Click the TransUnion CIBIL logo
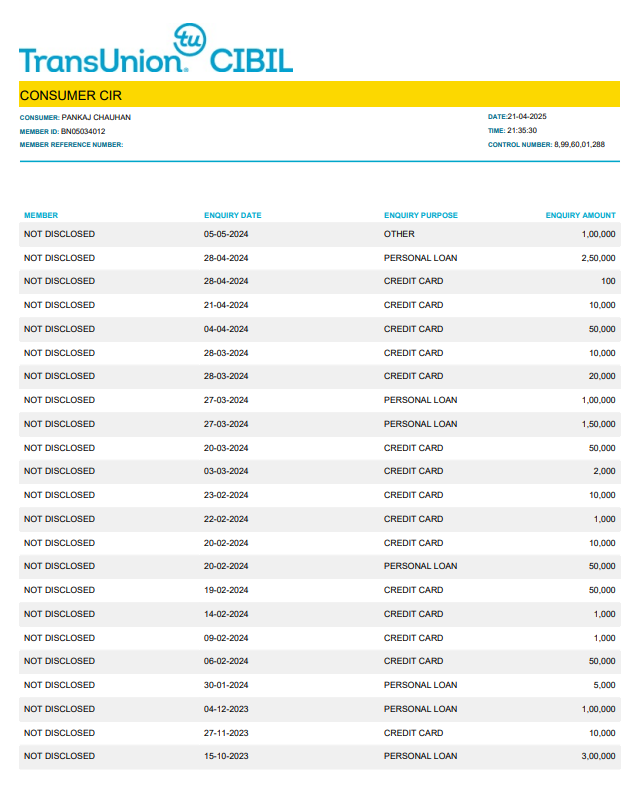 [x=155, y=52]
